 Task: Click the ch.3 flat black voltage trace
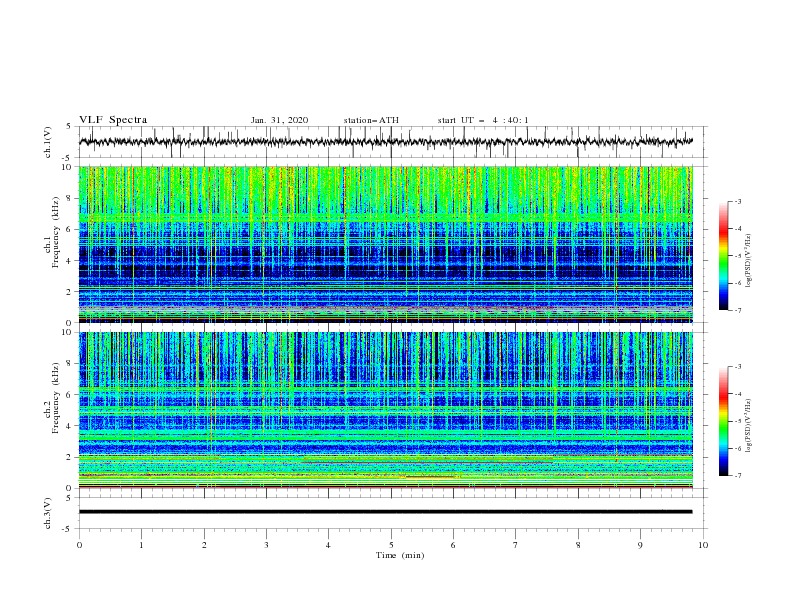[385, 512]
